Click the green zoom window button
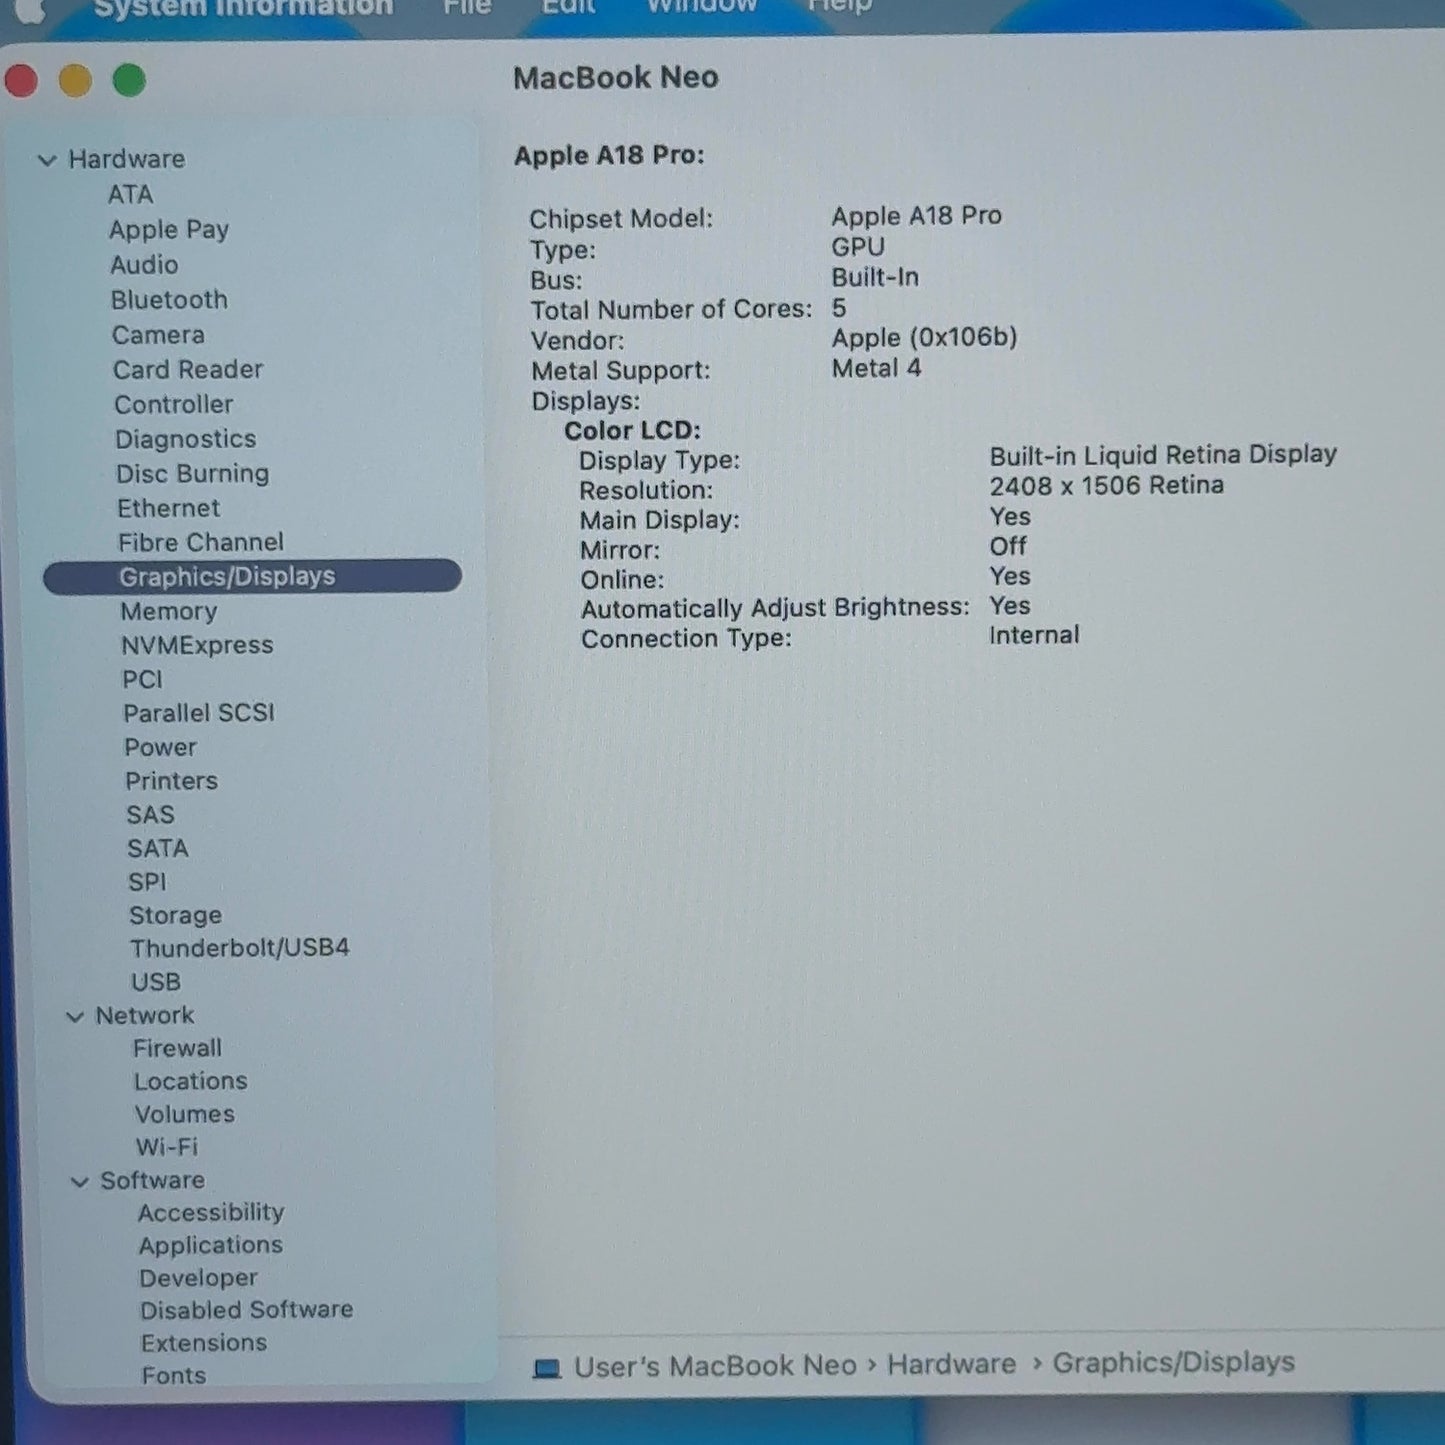1445x1445 pixels. point(129,80)
